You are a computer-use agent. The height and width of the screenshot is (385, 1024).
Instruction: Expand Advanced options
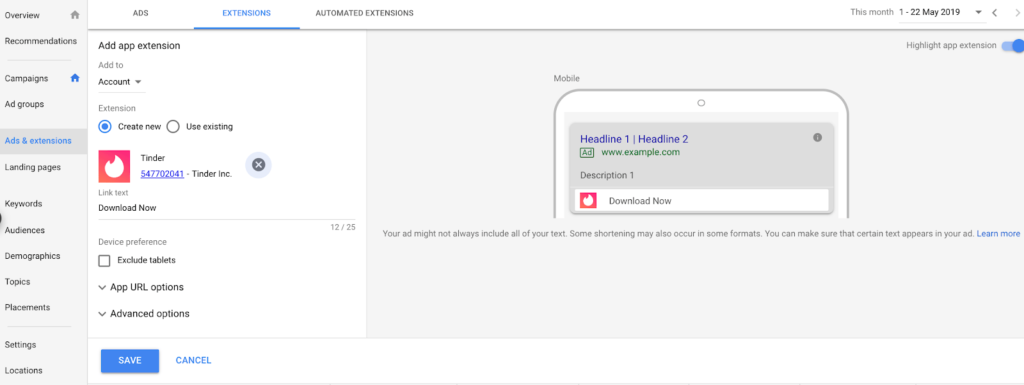tap(144, 314)
